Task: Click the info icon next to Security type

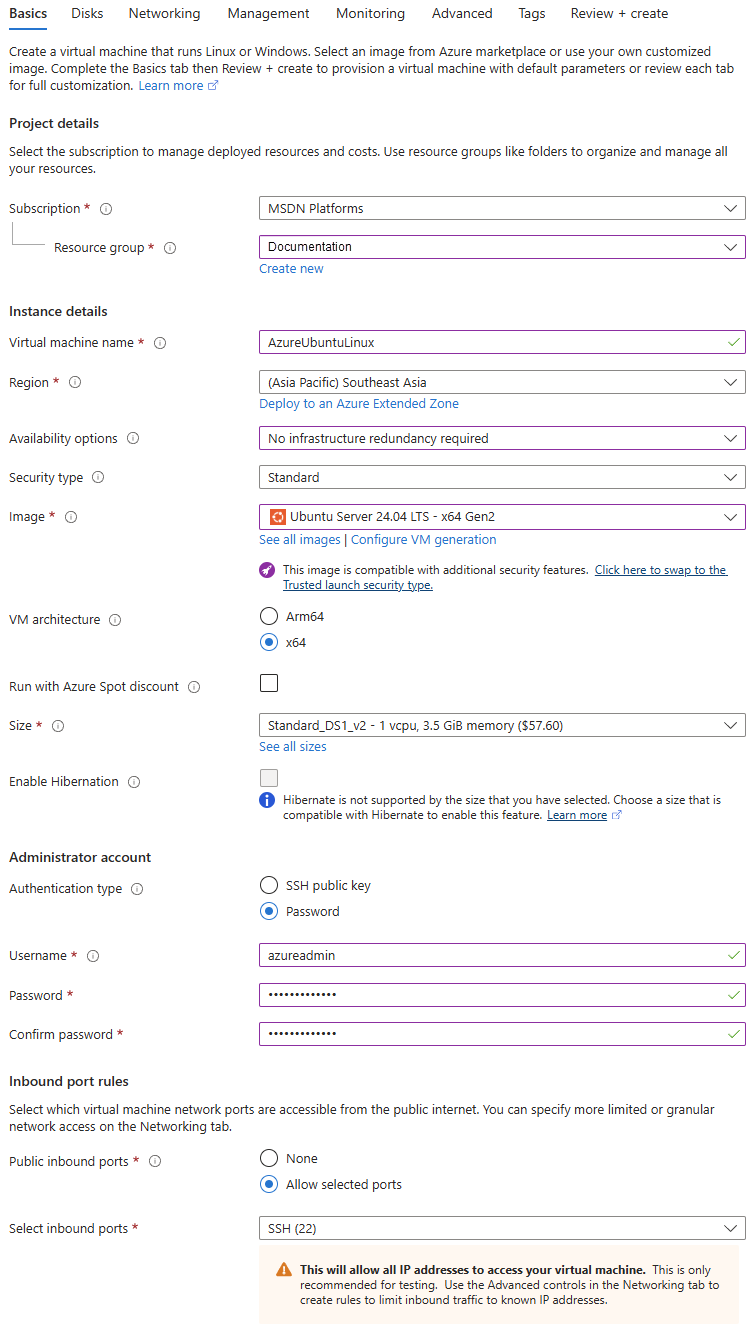Action: click(98, 478)
